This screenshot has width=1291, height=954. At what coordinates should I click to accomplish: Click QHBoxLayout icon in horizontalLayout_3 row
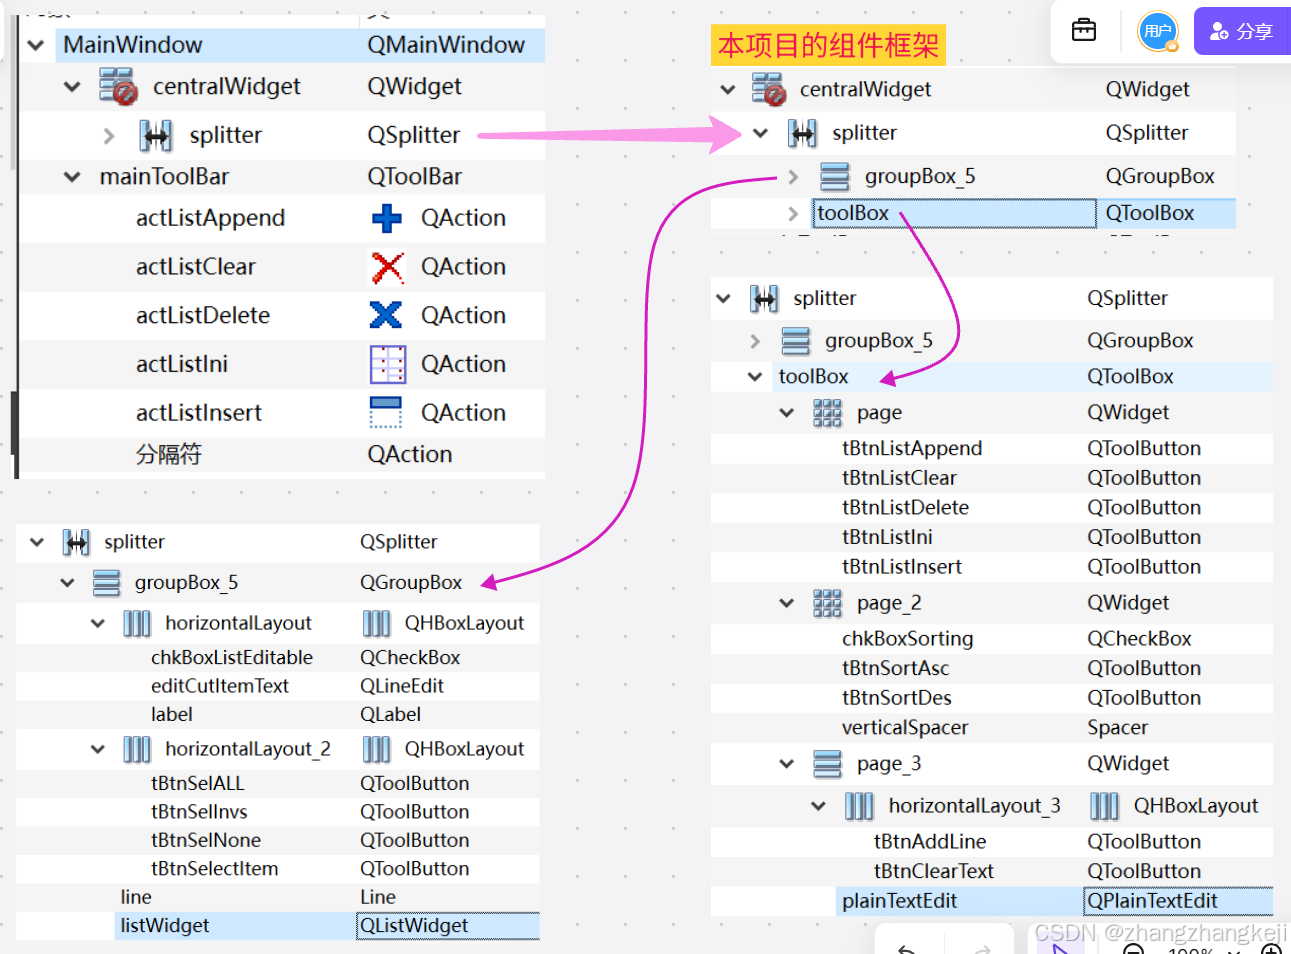(1105, 806)
